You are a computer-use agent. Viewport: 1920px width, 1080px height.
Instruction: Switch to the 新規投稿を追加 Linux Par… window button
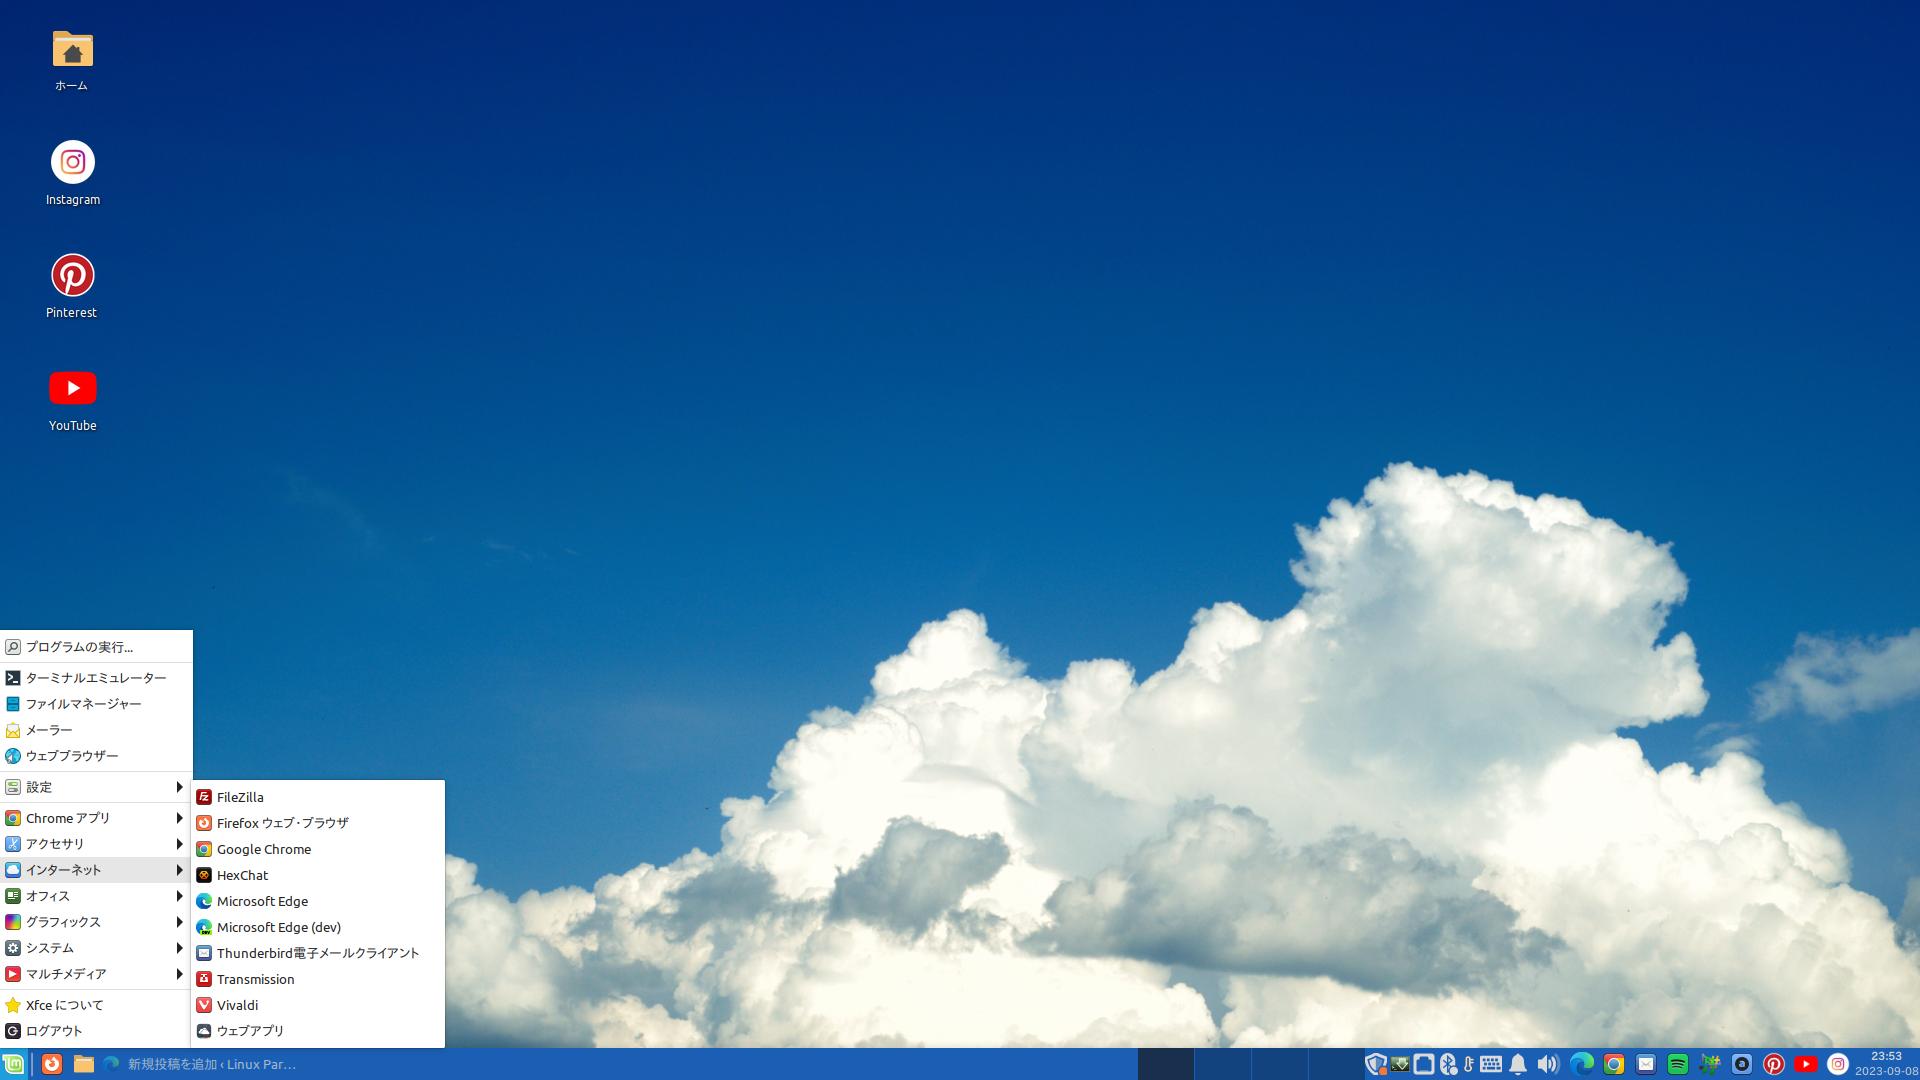[x=199, y=1064]
